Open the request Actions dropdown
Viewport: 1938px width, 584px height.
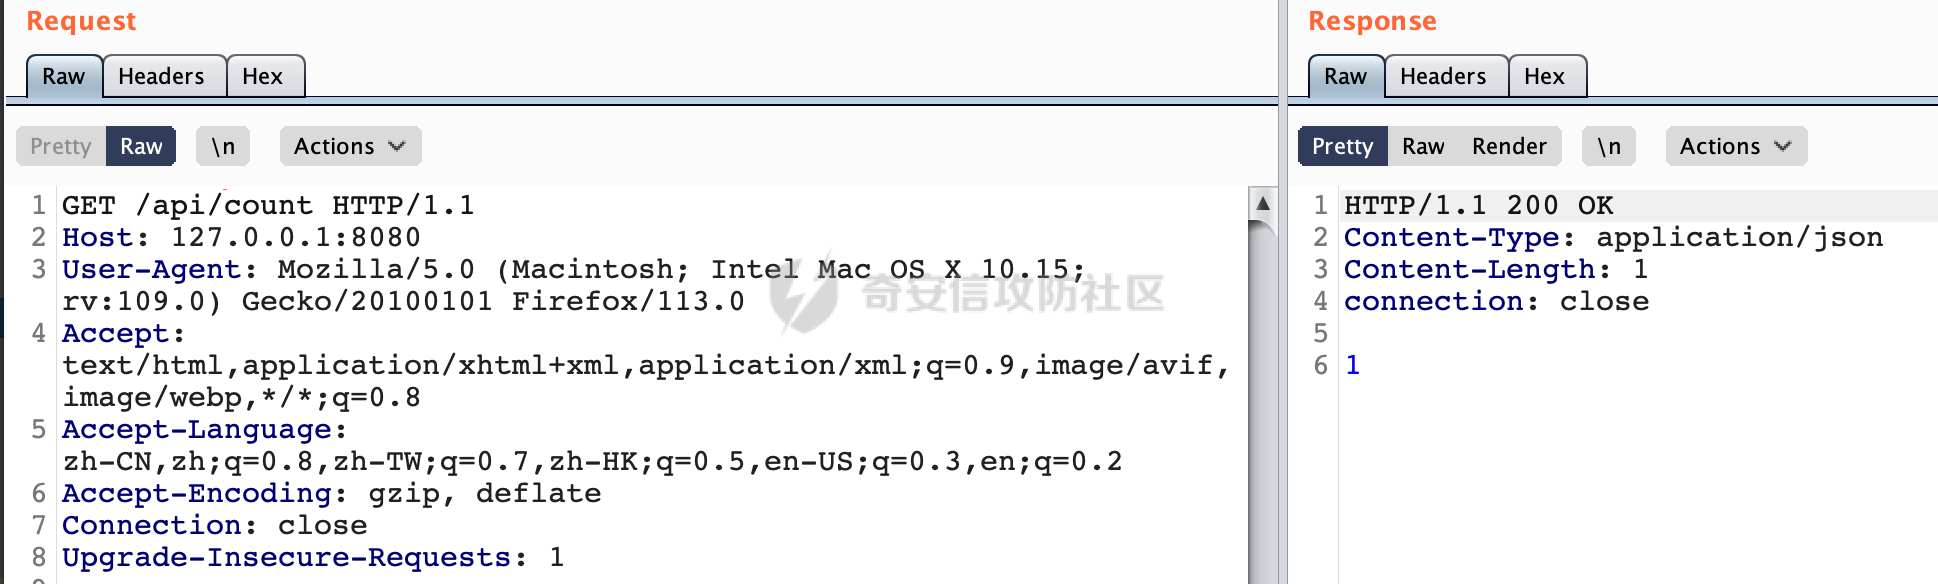[350, 146]
